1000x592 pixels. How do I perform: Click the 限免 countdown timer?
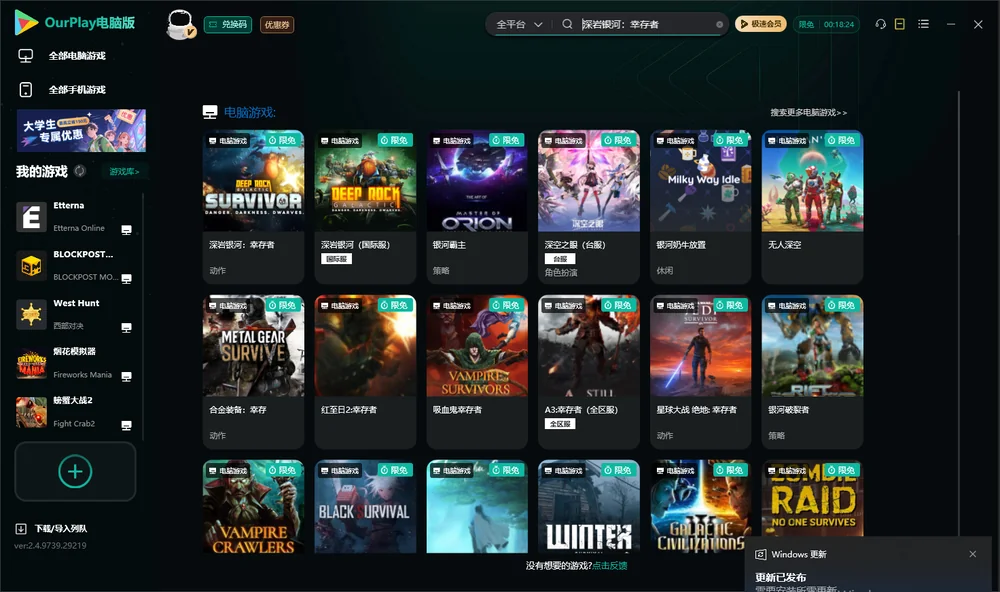[x=827, y=24]
